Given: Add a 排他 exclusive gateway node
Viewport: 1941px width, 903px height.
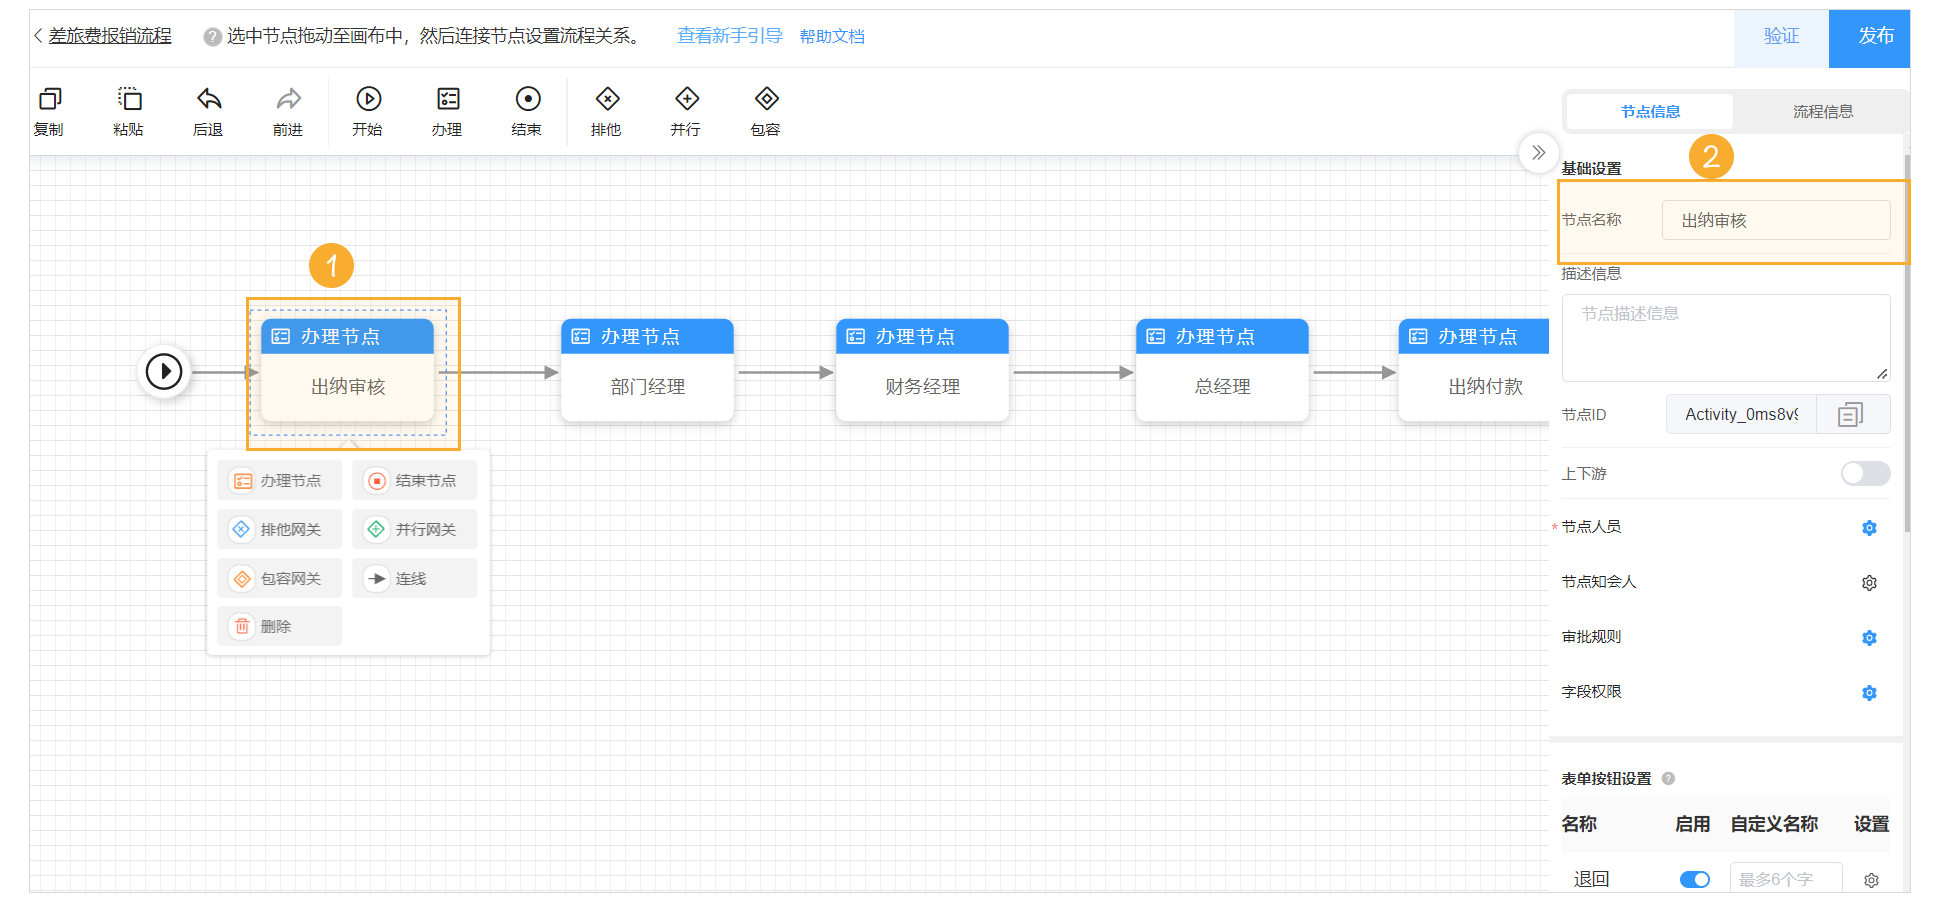Looking at the screenshot, I should (x=606, y=110).
